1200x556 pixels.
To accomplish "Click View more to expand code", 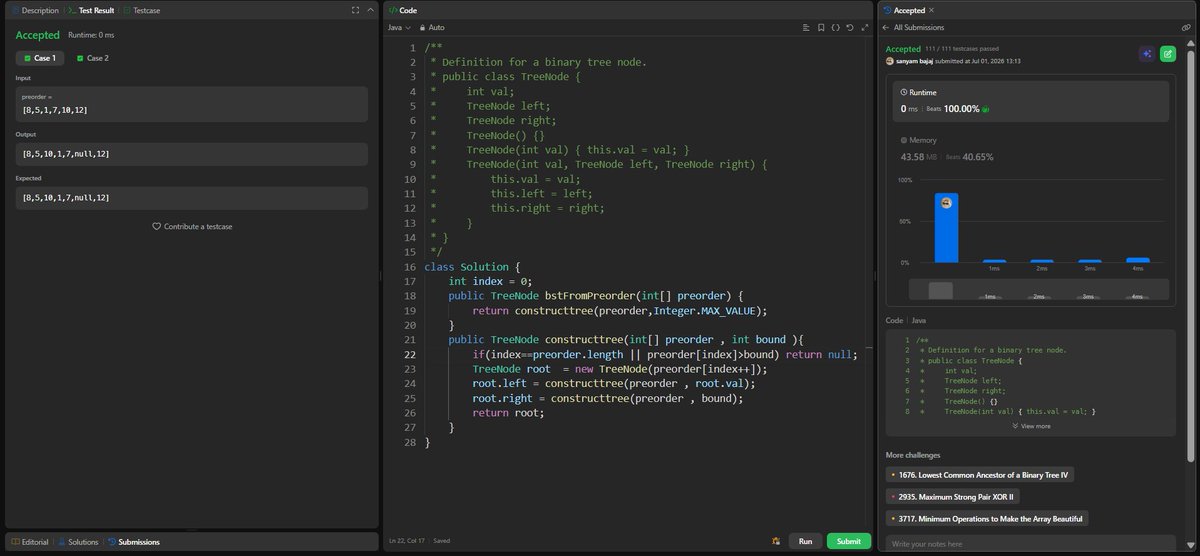I will (x=1031, y=426).
